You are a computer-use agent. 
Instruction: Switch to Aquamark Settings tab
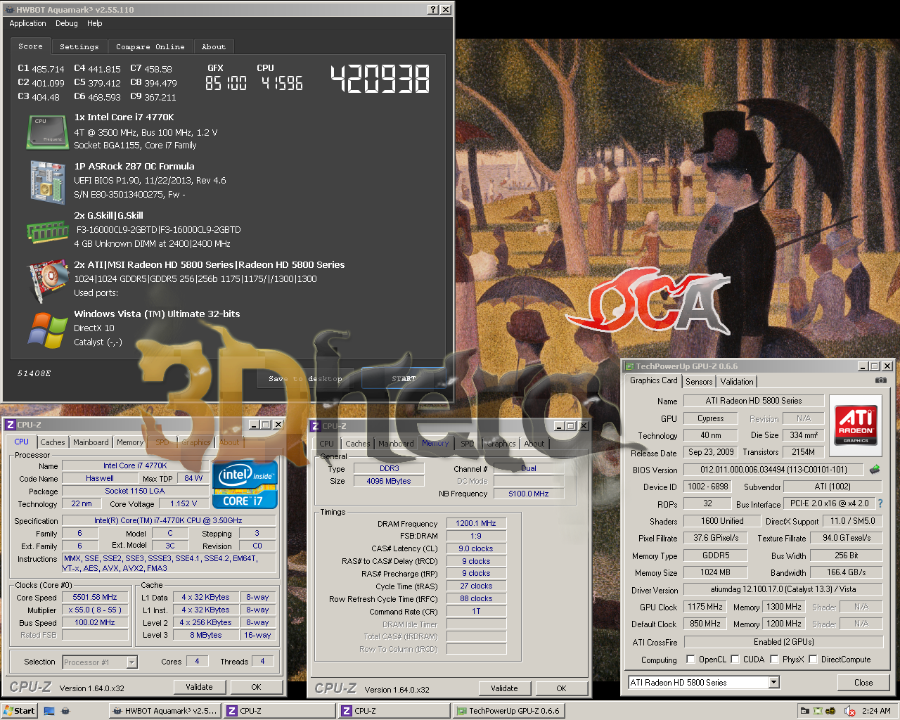click(x=79, y=47)
